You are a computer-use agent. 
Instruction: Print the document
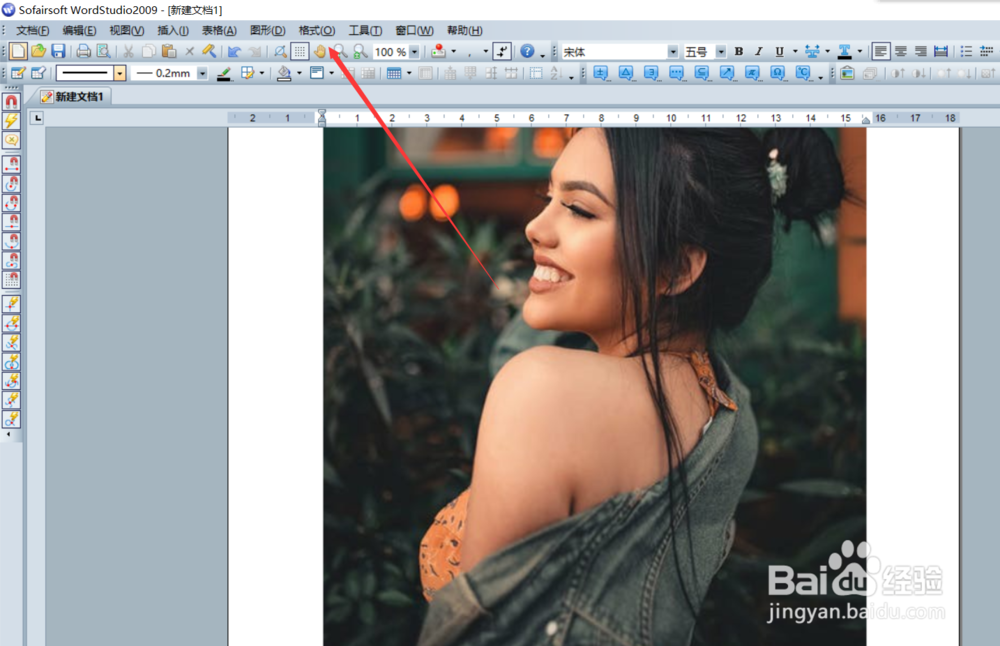point(83,51)
